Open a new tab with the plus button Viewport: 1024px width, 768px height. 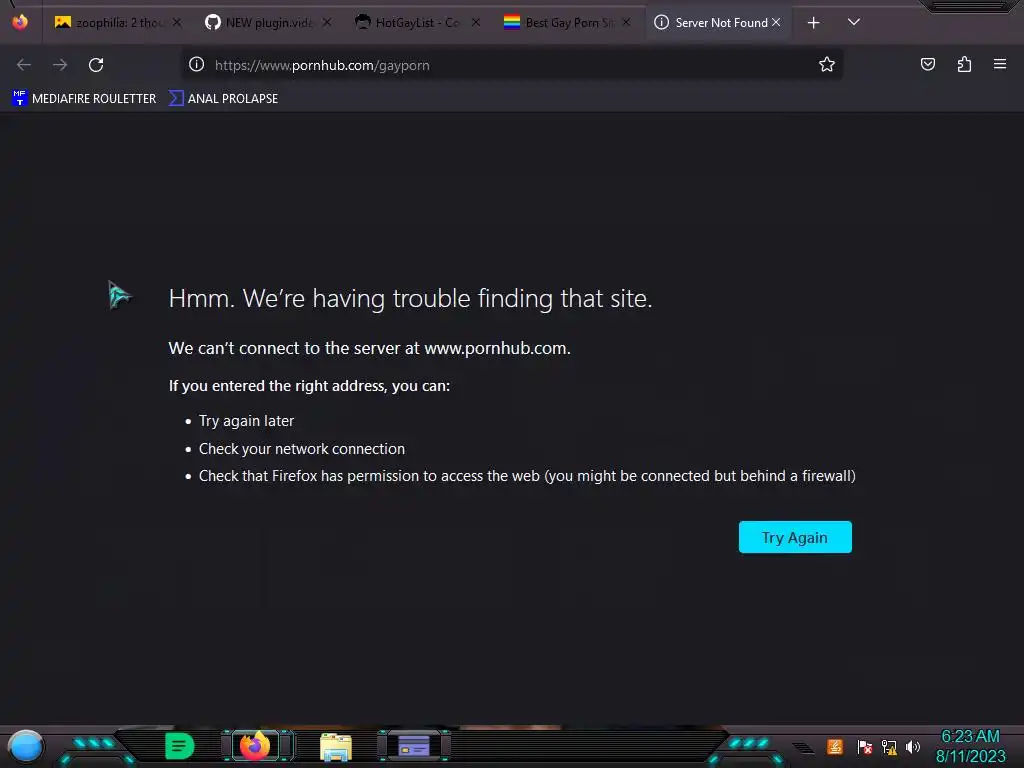(813, 23)
